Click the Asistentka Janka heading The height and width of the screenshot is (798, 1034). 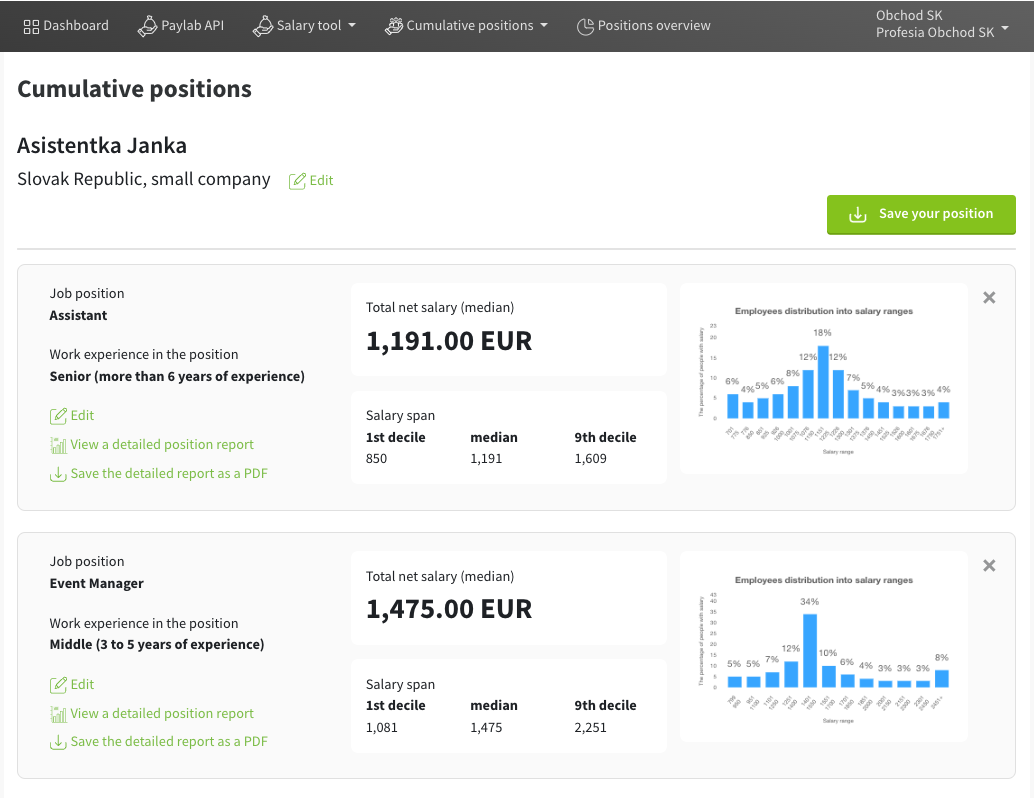click(102, 146)
